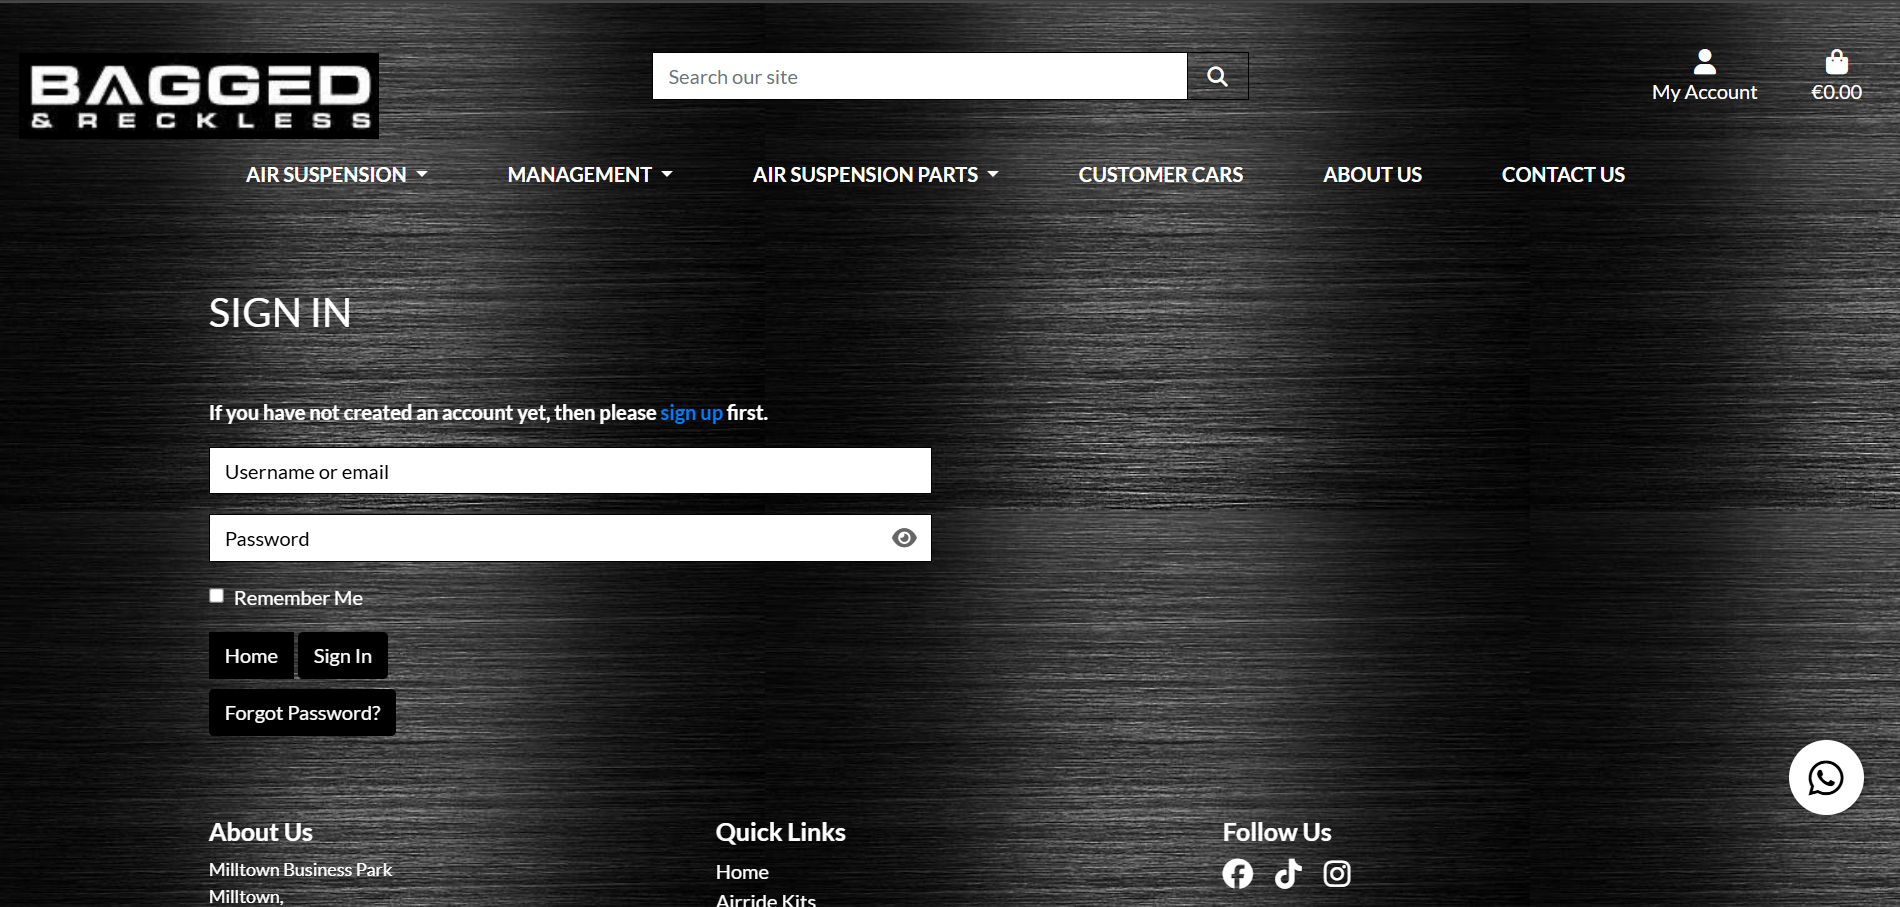Click the Username or email input field
1900x907 pixels.
click(x=569, y=470)
